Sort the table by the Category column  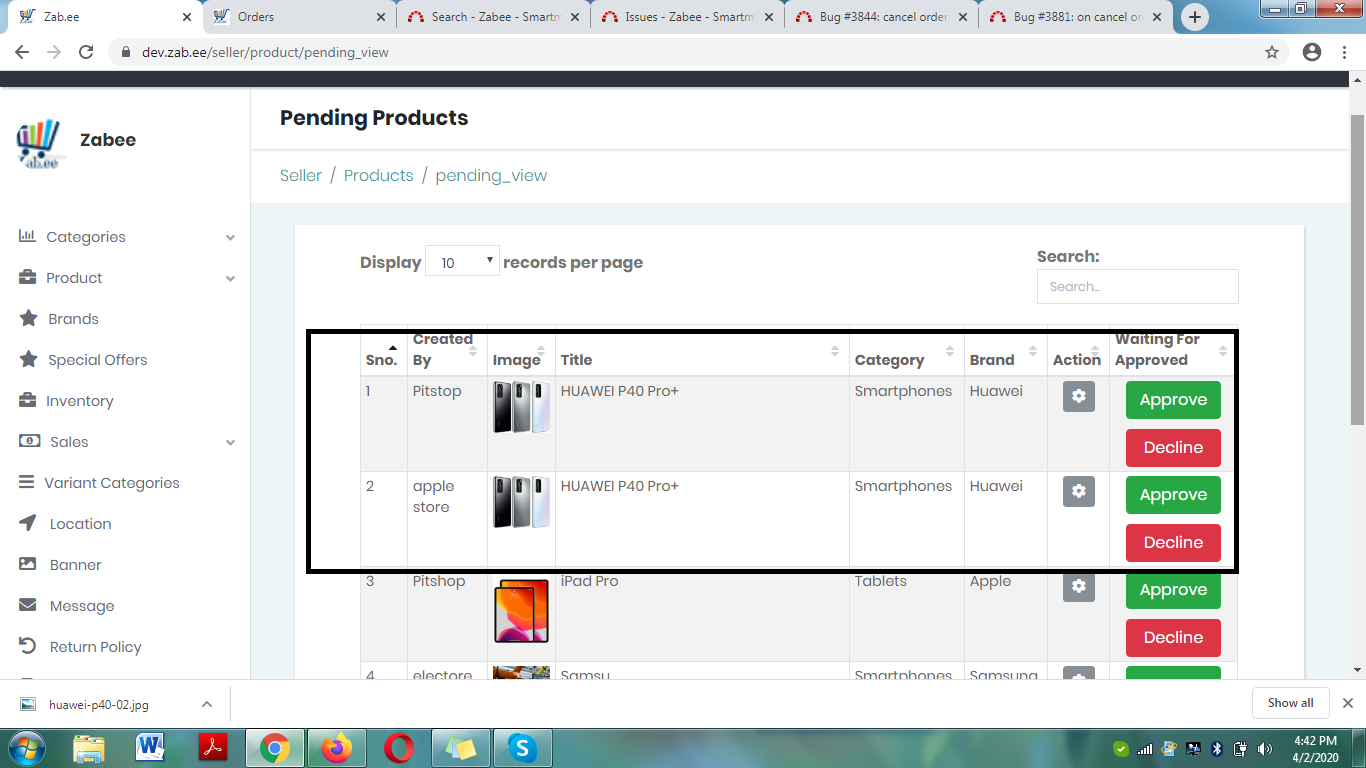coord(906,351)
